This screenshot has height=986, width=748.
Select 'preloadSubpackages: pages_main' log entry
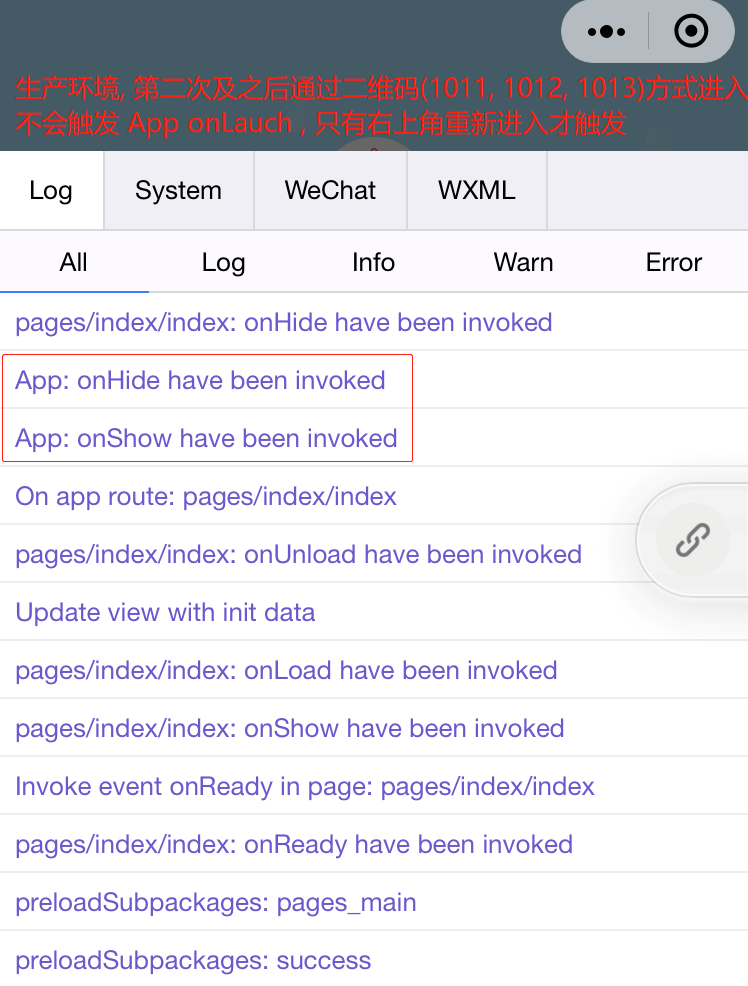[374, 902]
